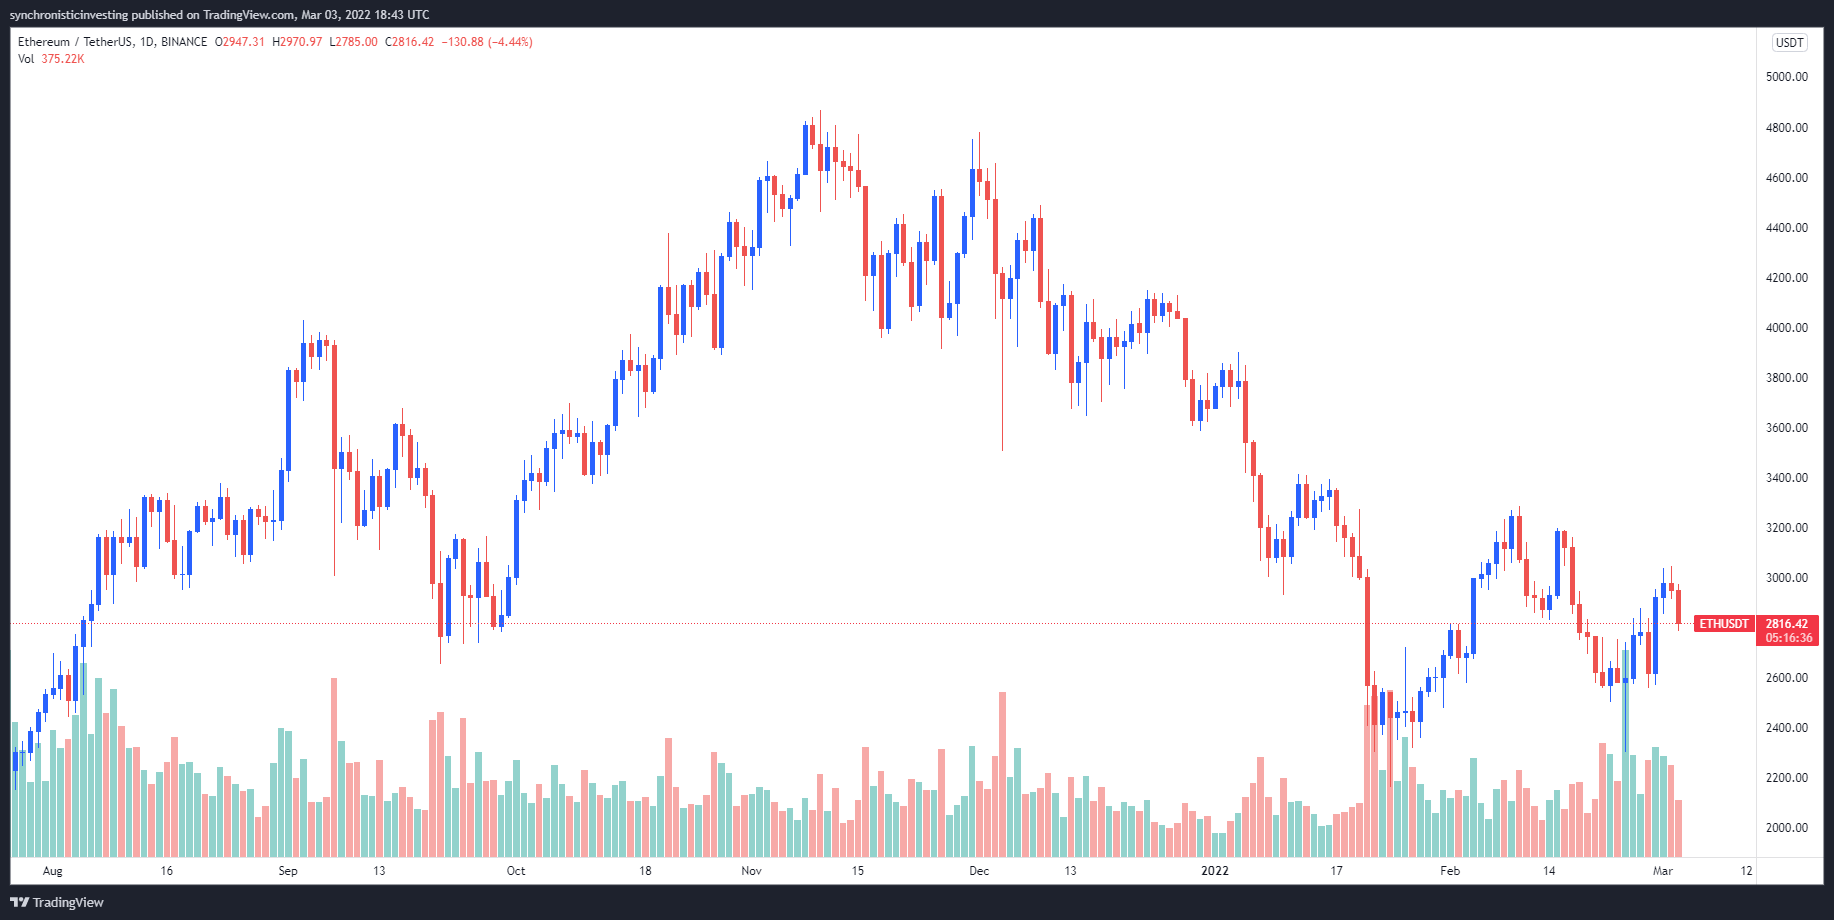Click the low price L2785.00 value

(352, 42)
